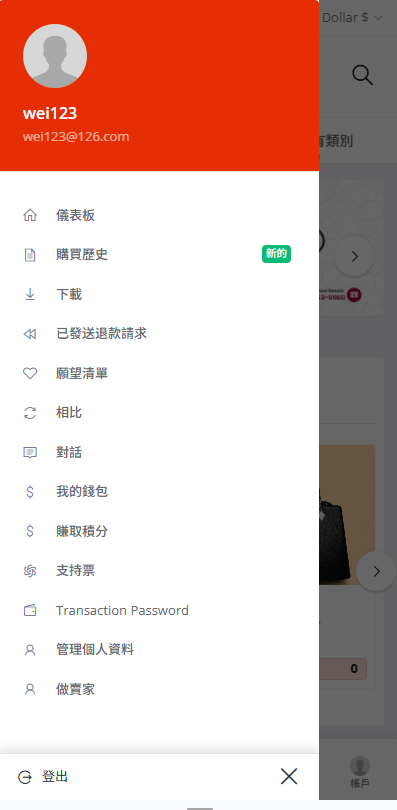Close the side menu with X

[x=289, y=776]
